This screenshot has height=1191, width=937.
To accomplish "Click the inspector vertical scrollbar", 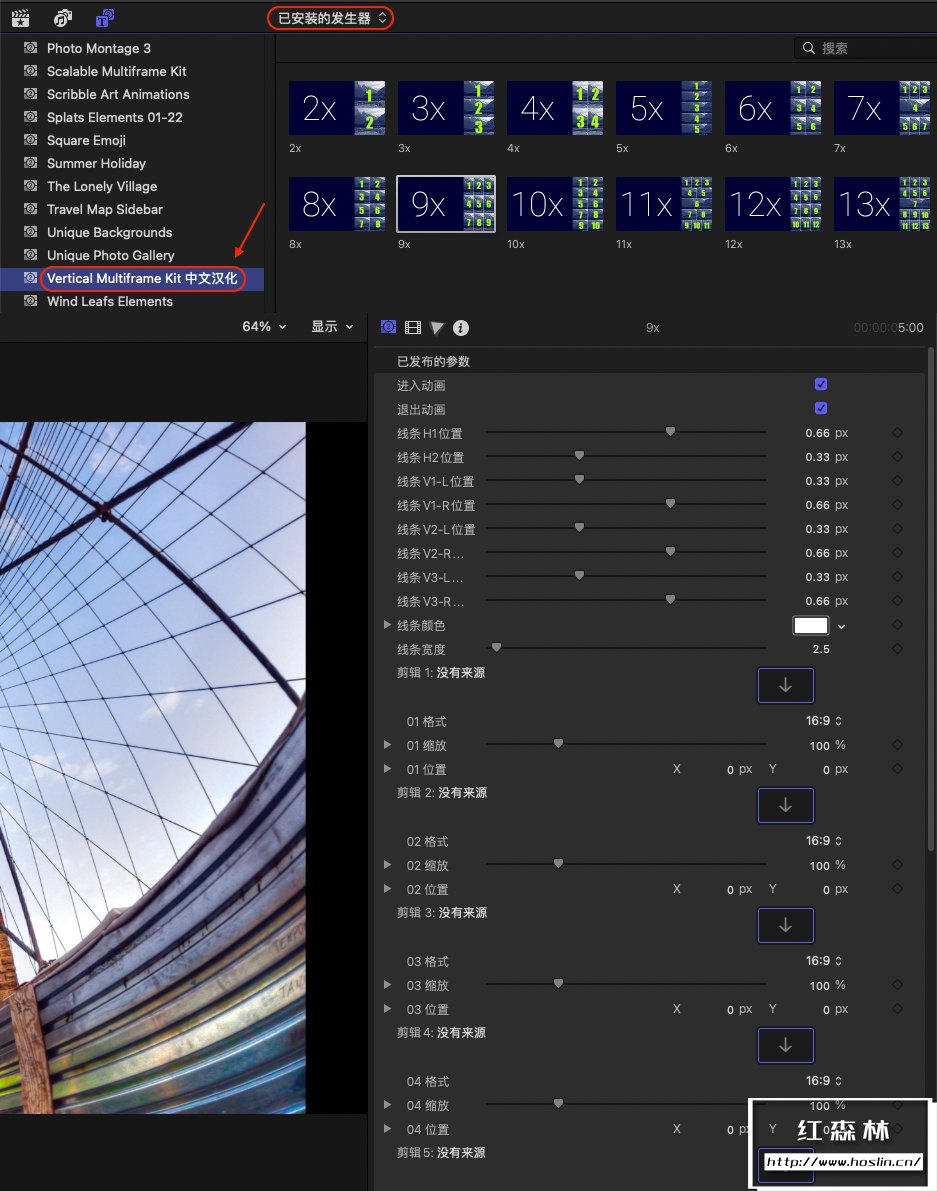I will pos(931,600).
